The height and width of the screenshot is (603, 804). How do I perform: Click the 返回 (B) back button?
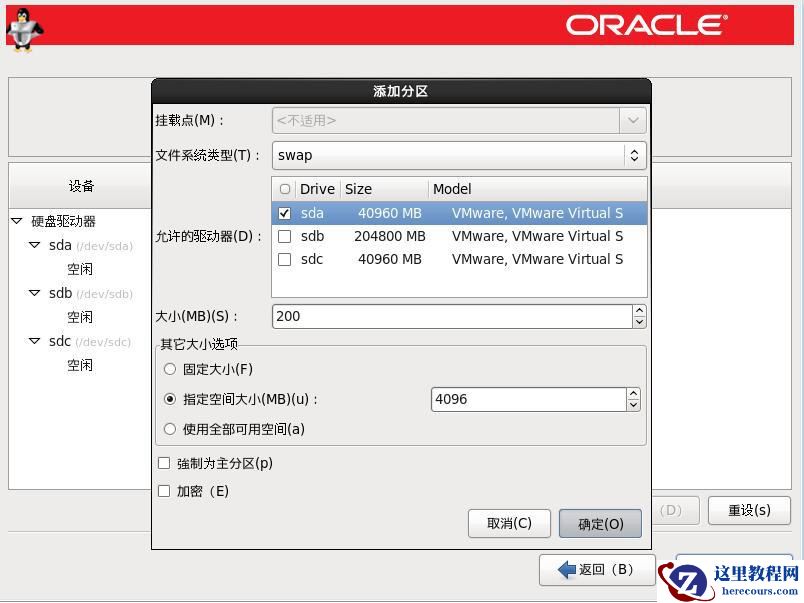pos(597,570)
